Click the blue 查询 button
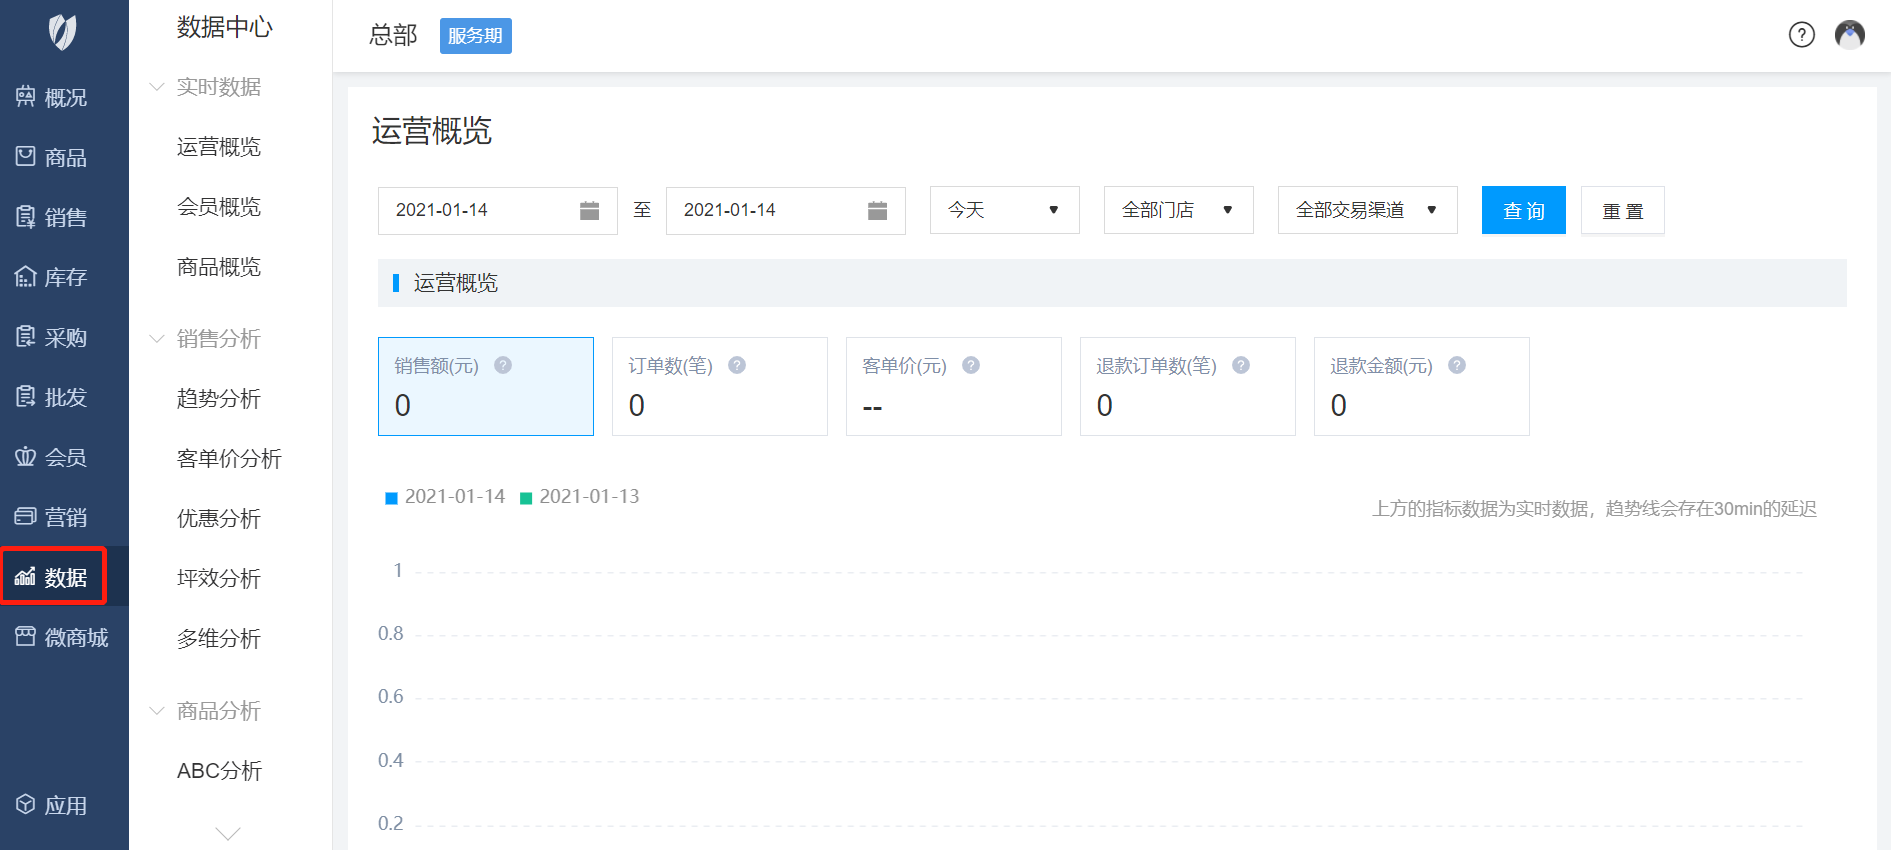 (1523, 210)
